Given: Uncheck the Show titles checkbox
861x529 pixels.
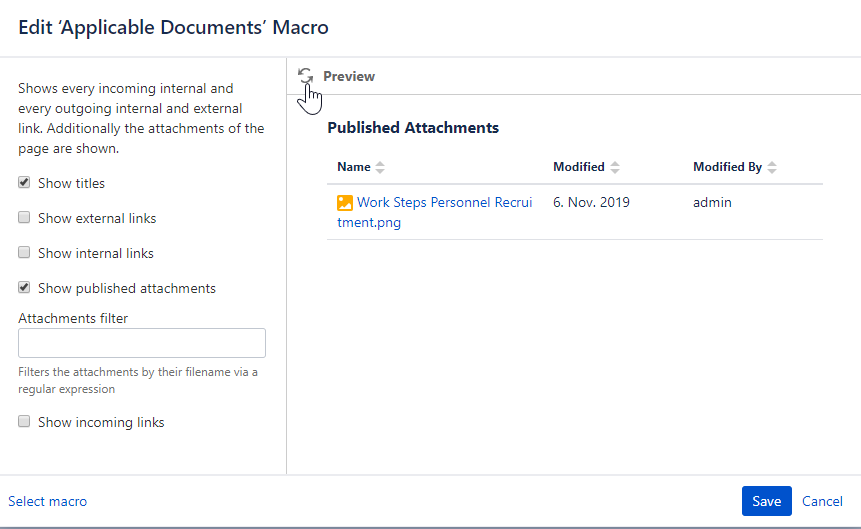Looking at the screenshot, I should [x=24, y=183].
